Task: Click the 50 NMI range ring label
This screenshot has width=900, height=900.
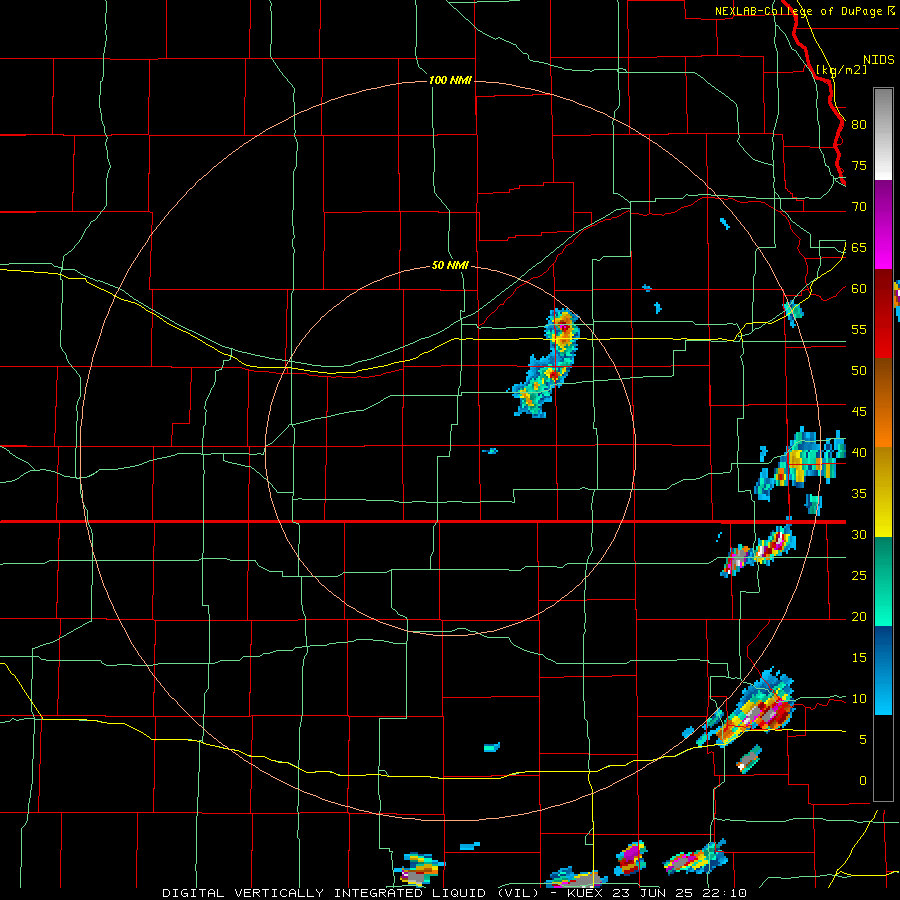Action: pos(450,265)
